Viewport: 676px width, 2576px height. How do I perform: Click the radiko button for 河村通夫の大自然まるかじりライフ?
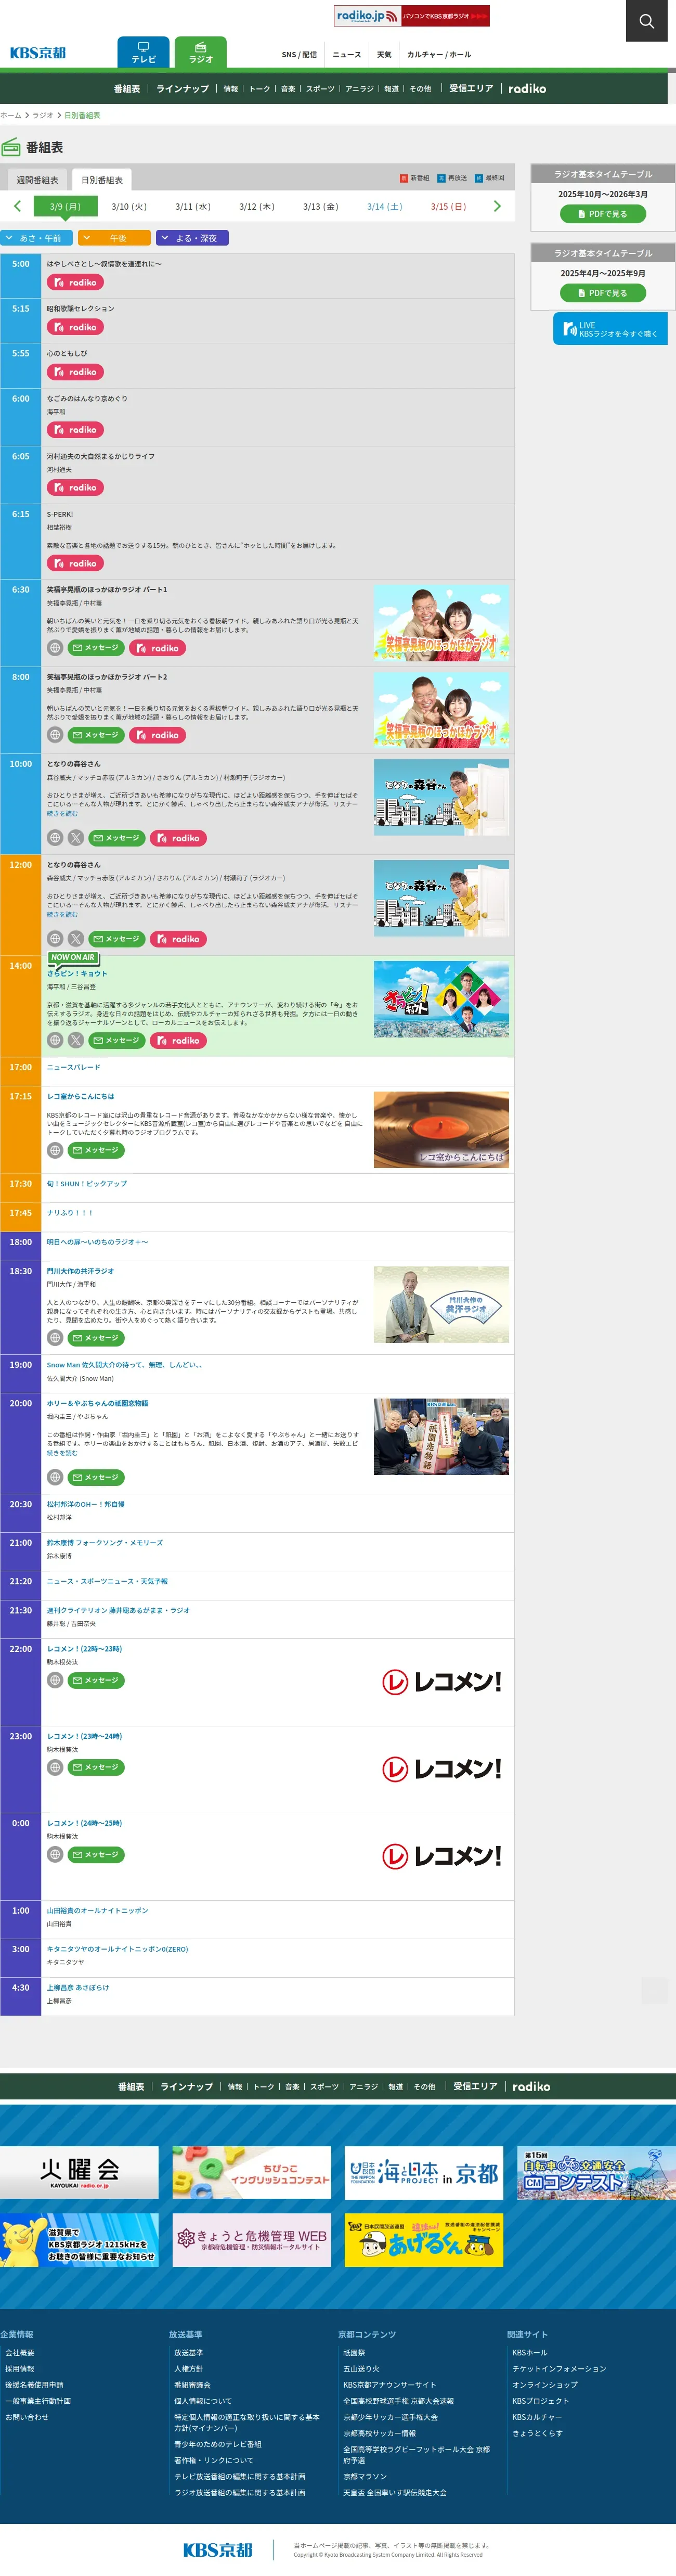(x=75, y=488)
